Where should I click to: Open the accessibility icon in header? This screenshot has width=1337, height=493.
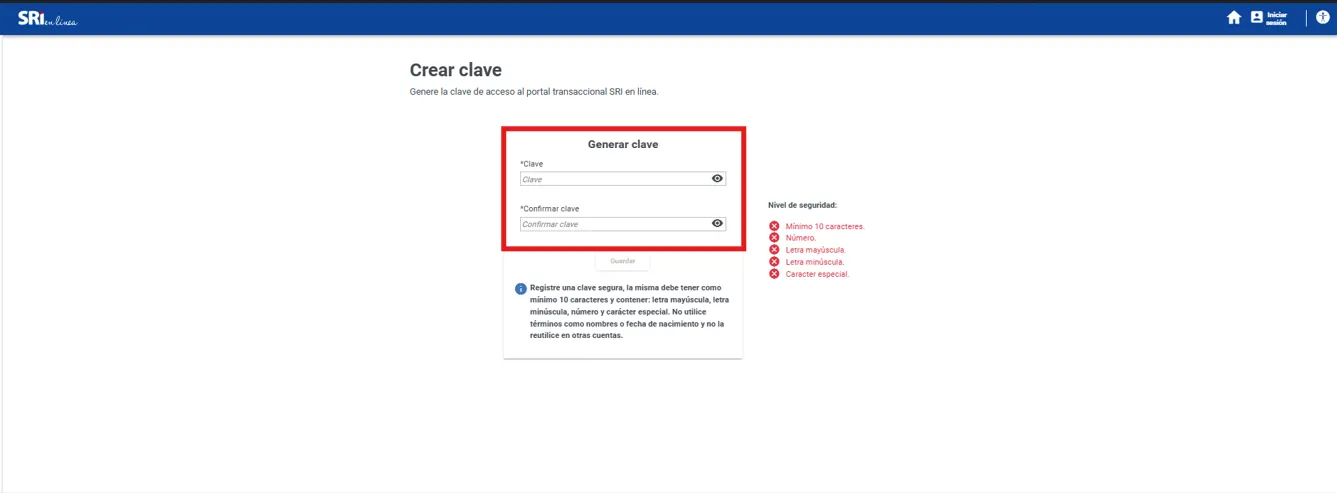pyautogui.click(x=1323, y=18)
